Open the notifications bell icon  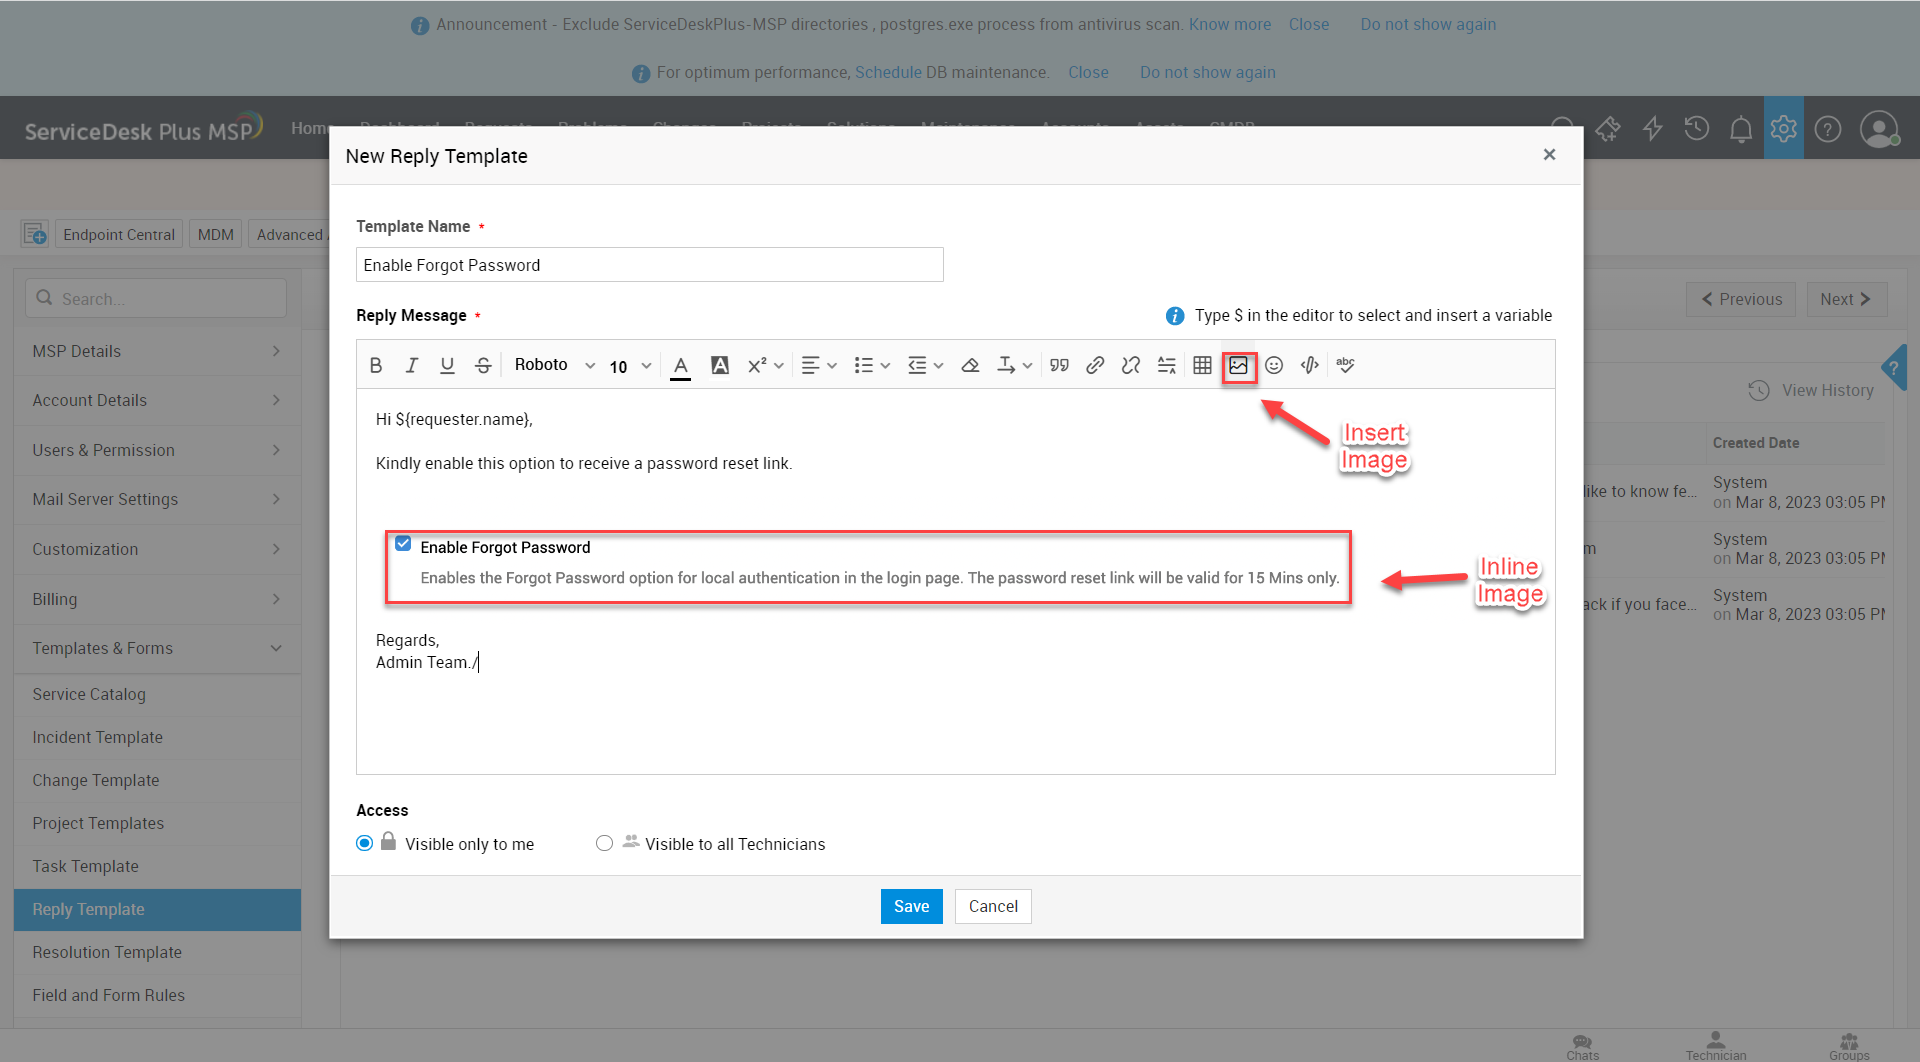pos(1740,129)
